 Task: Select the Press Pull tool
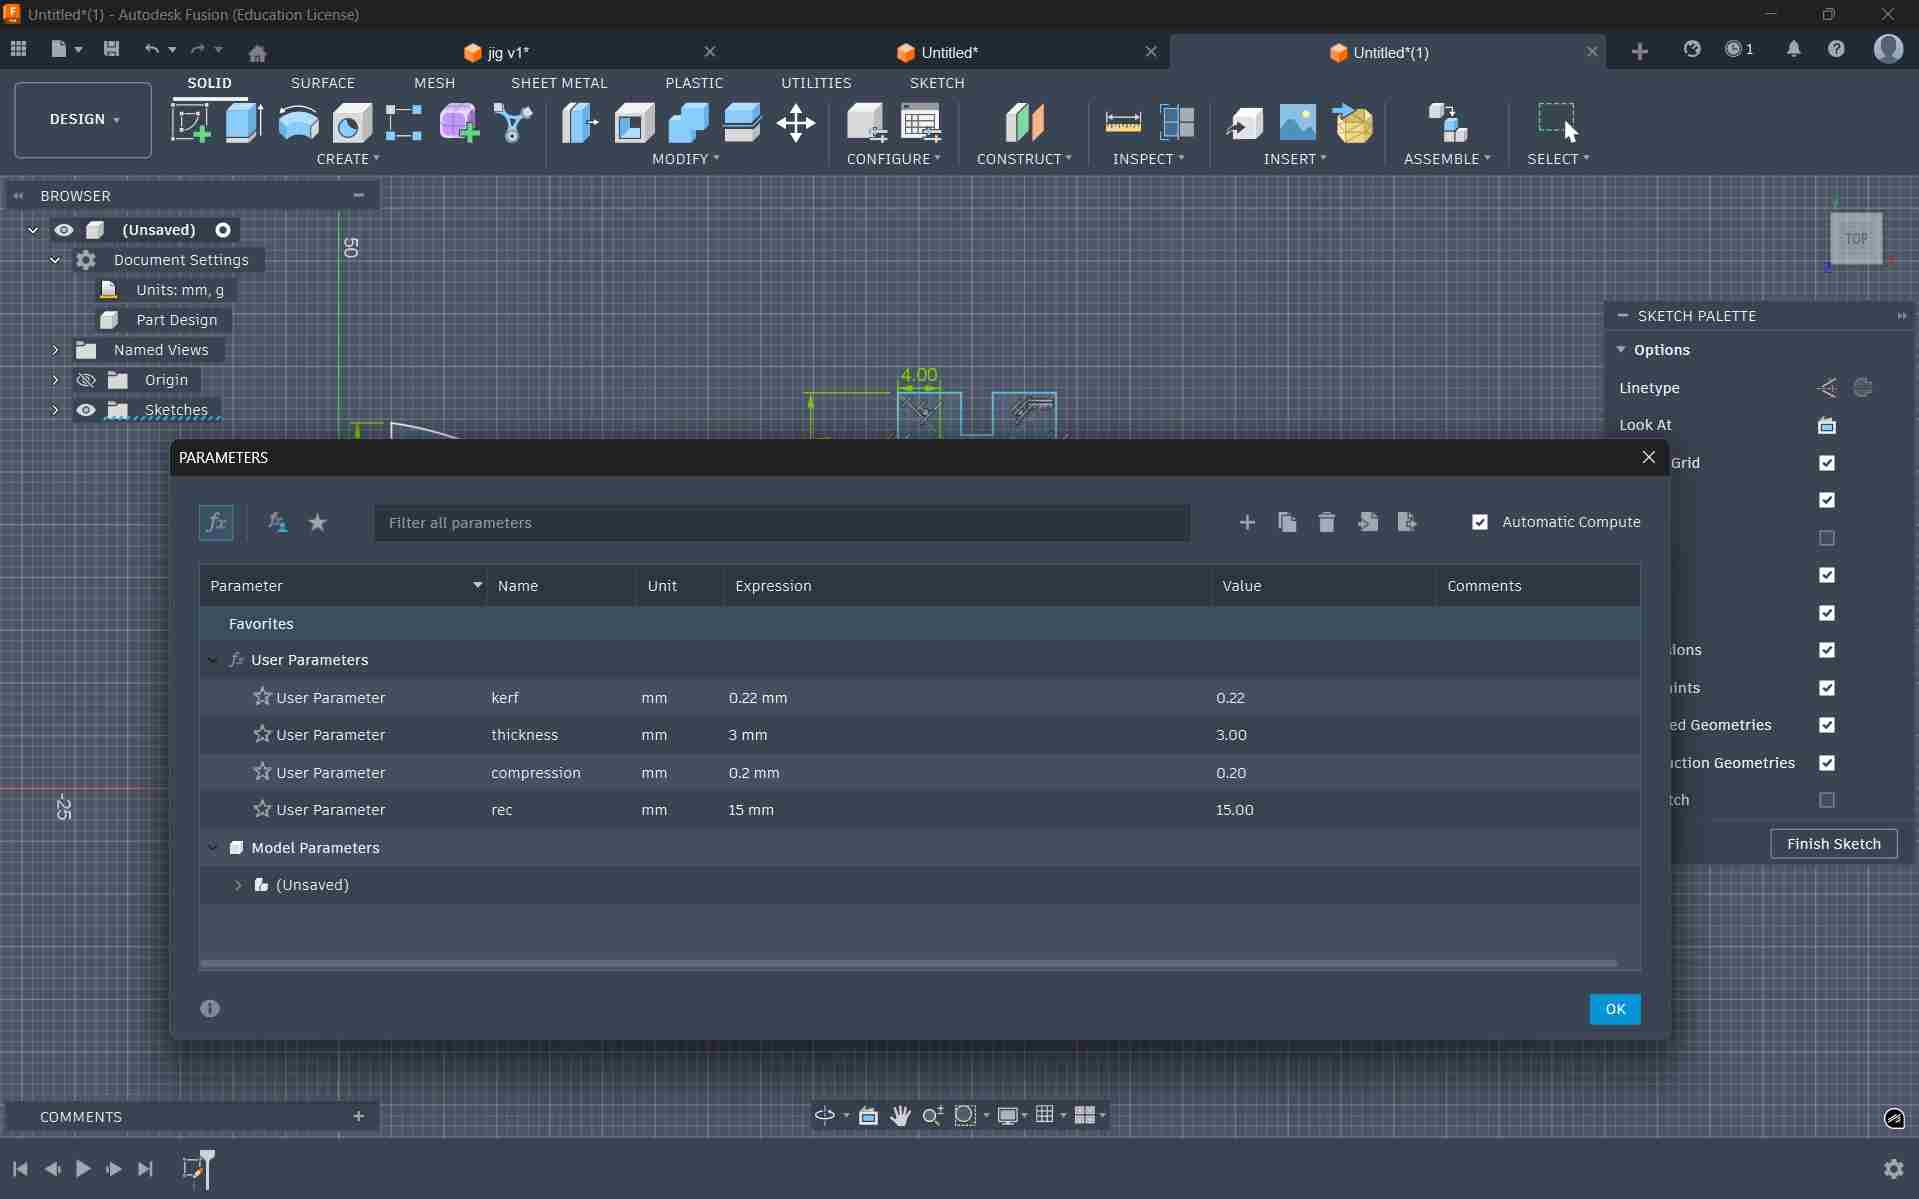(x=580, y=123)
